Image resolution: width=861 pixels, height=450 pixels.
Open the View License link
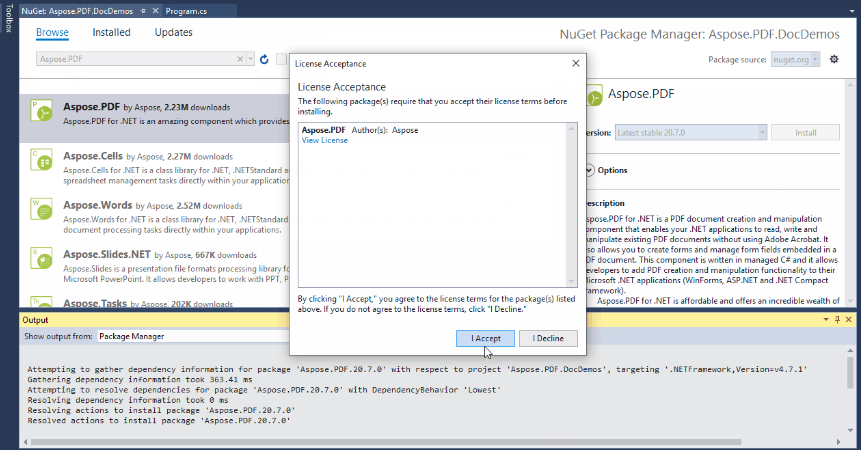tap(324, 141)
